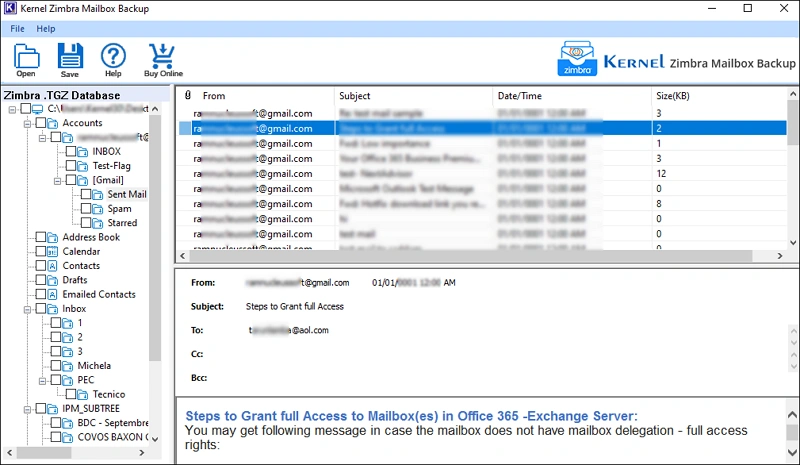
Task: Click the application icon in title bar
Action: click(x=10, y=8)
